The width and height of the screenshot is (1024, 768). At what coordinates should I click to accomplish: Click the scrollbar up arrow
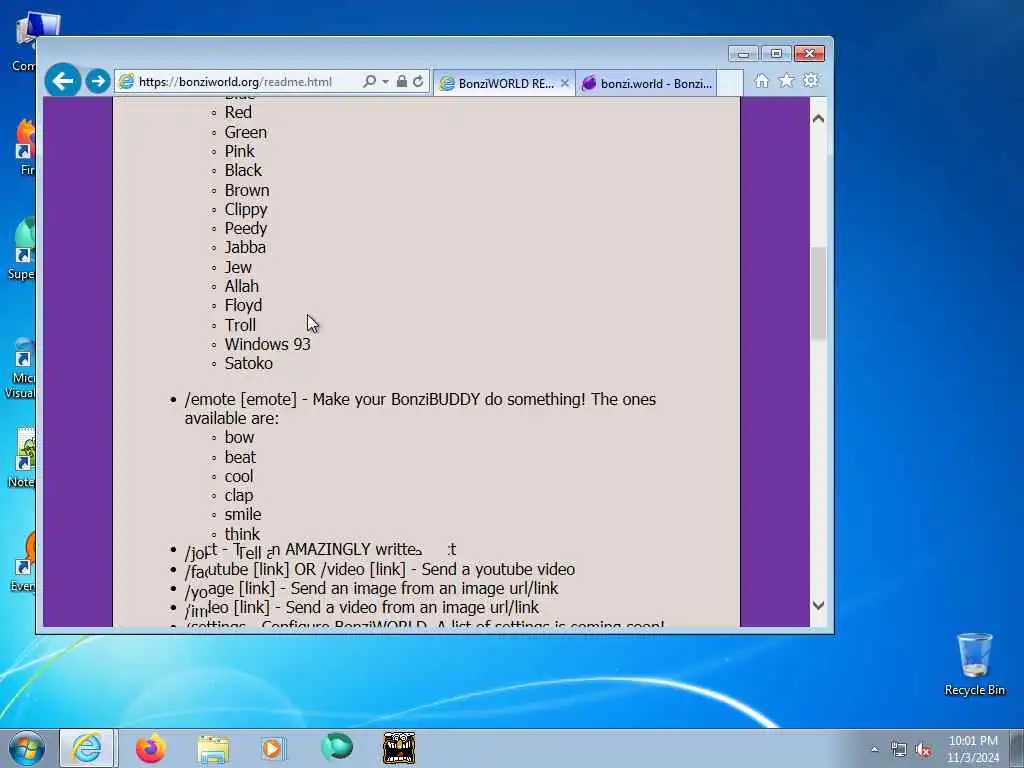818,119
